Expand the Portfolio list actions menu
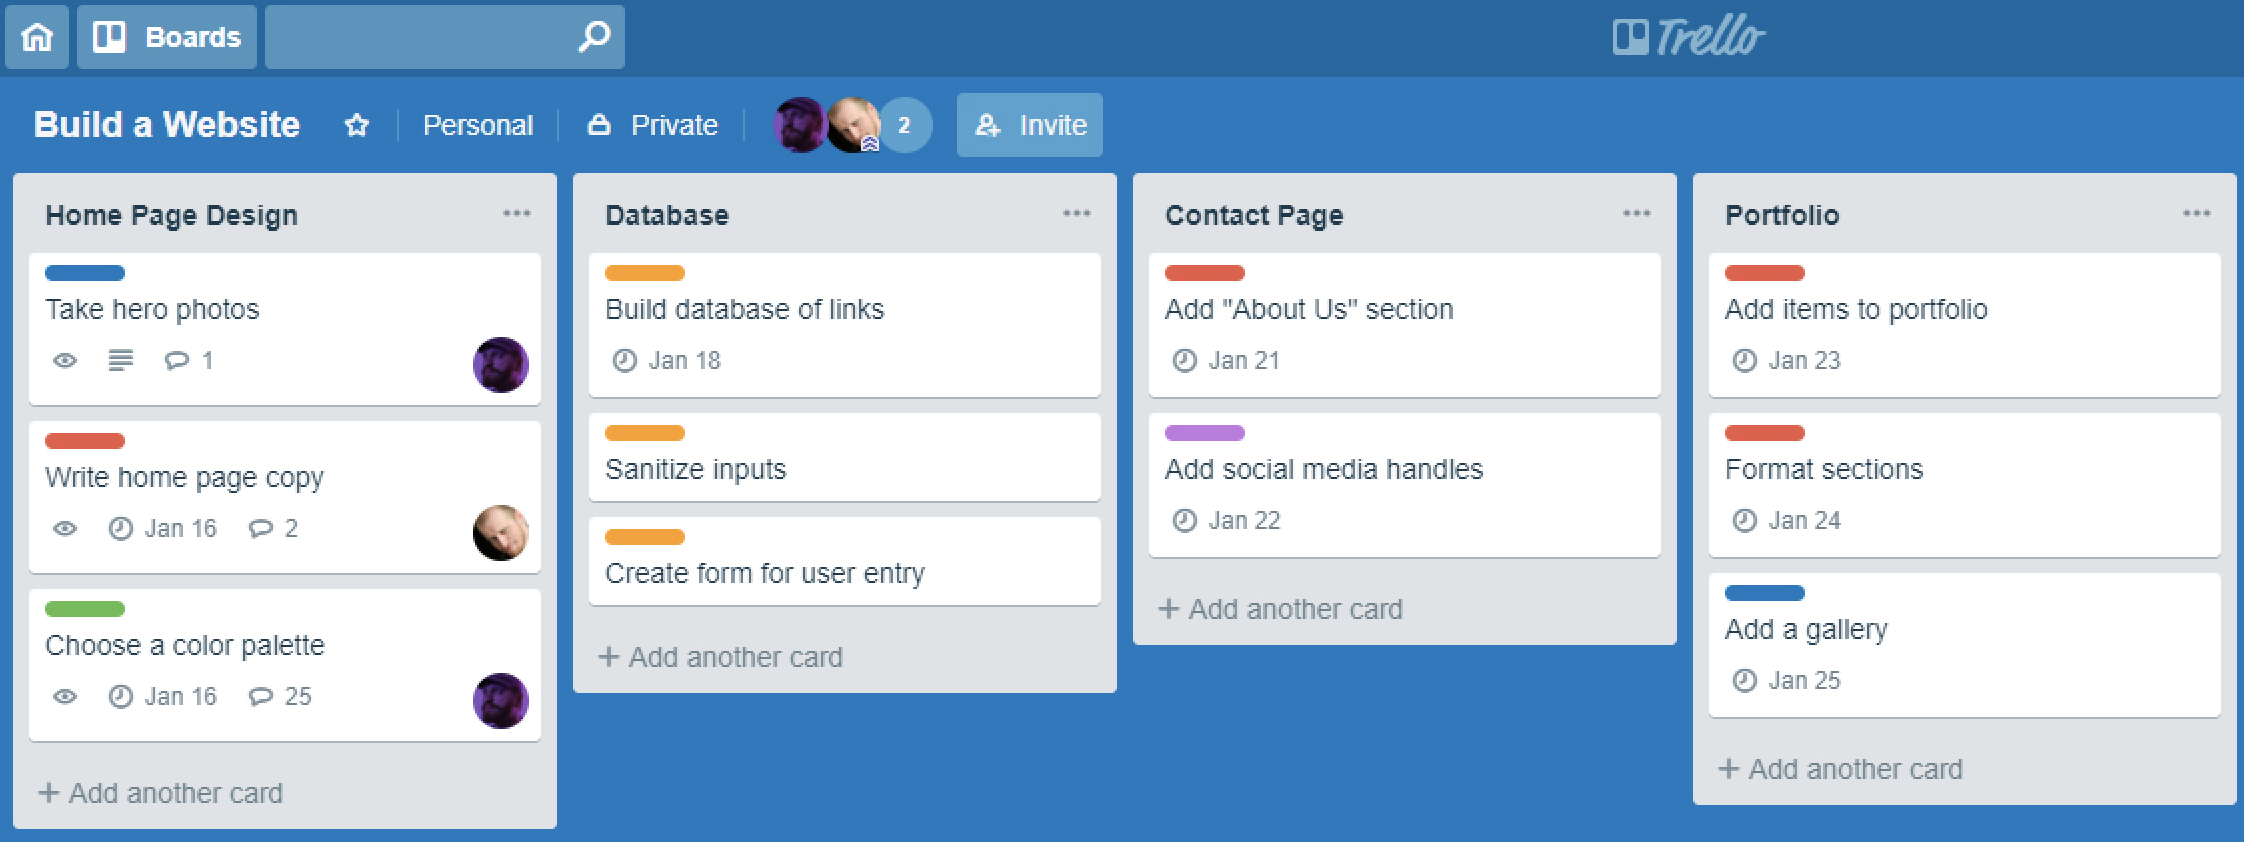The width and height of the screenshot is (2244, 842). [x=2197, y=213]
